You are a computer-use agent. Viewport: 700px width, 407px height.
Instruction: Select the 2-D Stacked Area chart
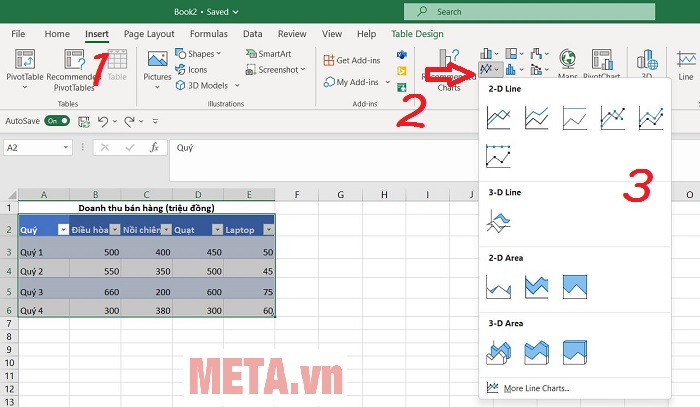(x=536, y=287)
